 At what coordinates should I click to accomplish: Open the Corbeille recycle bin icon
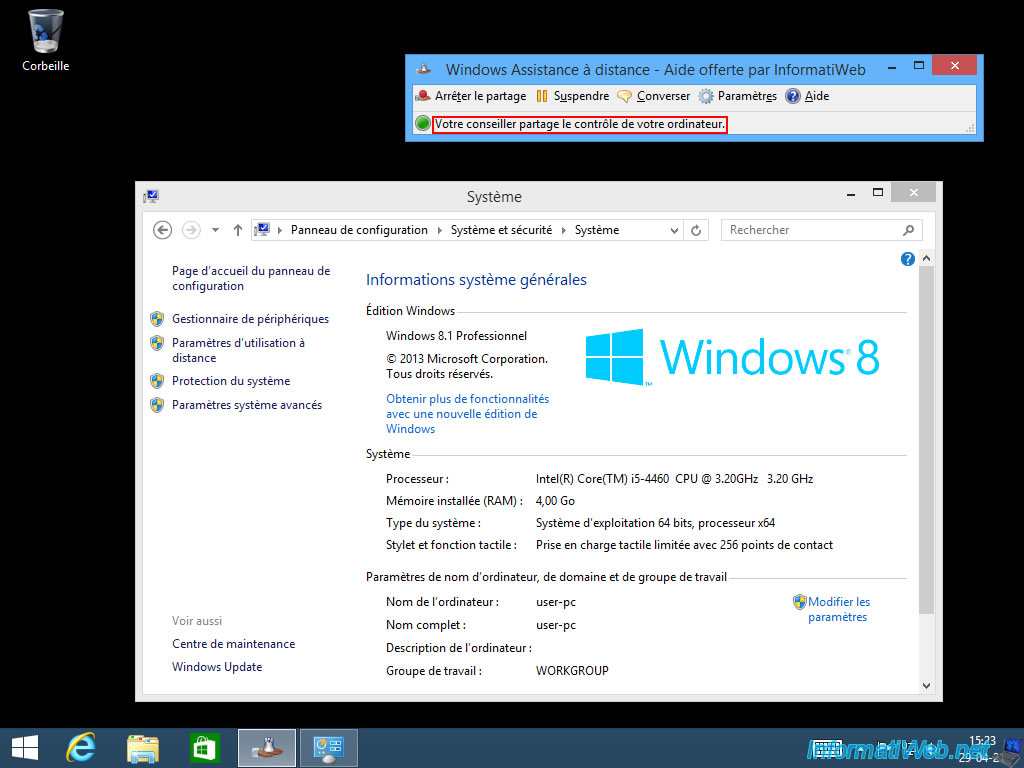(46, 39)
